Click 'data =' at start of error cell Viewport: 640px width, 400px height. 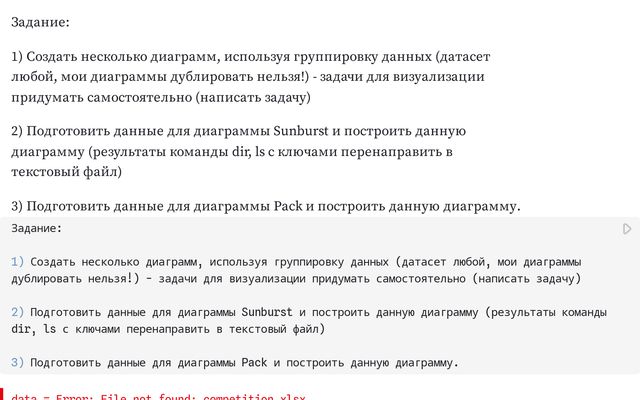coord(29,397)
